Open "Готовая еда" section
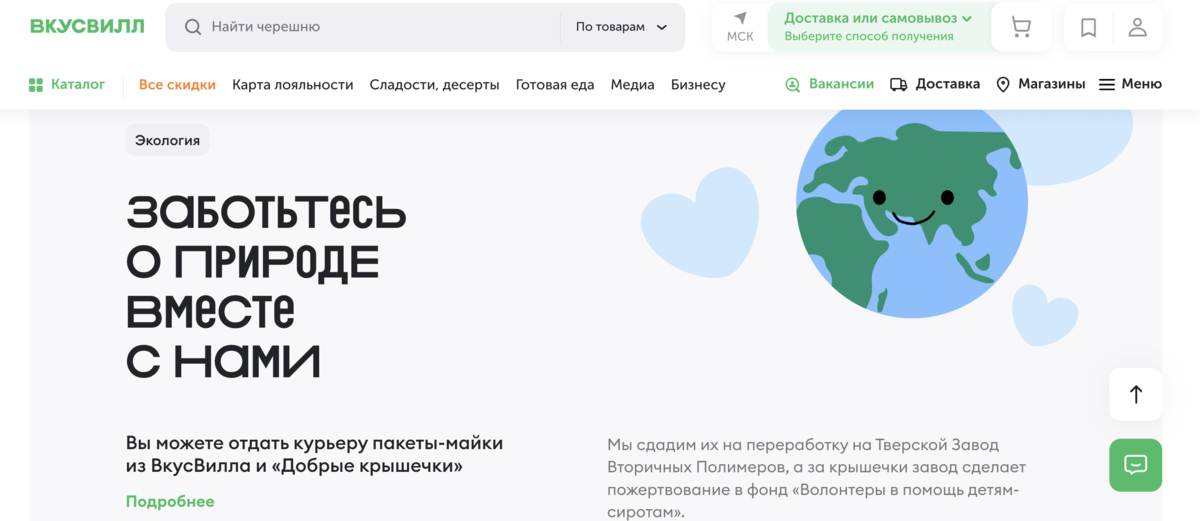1200x521 pixels. 555,85
